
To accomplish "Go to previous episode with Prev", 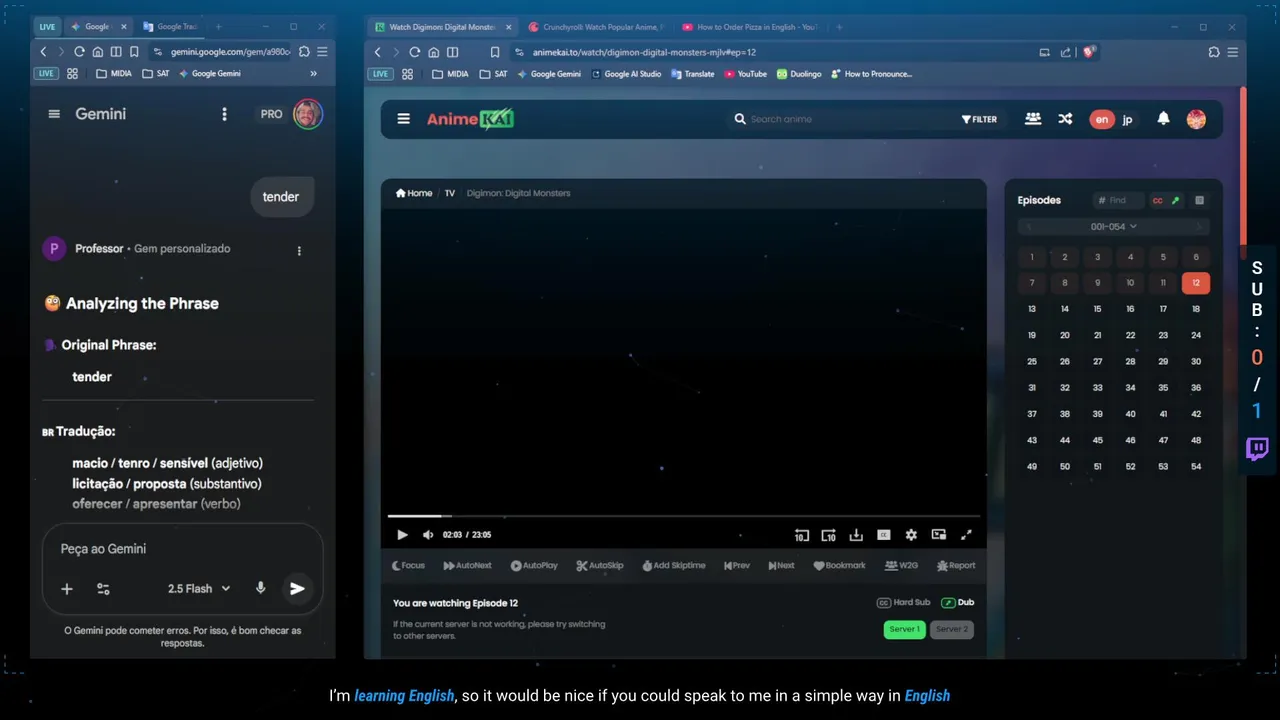I will (737, 566).
